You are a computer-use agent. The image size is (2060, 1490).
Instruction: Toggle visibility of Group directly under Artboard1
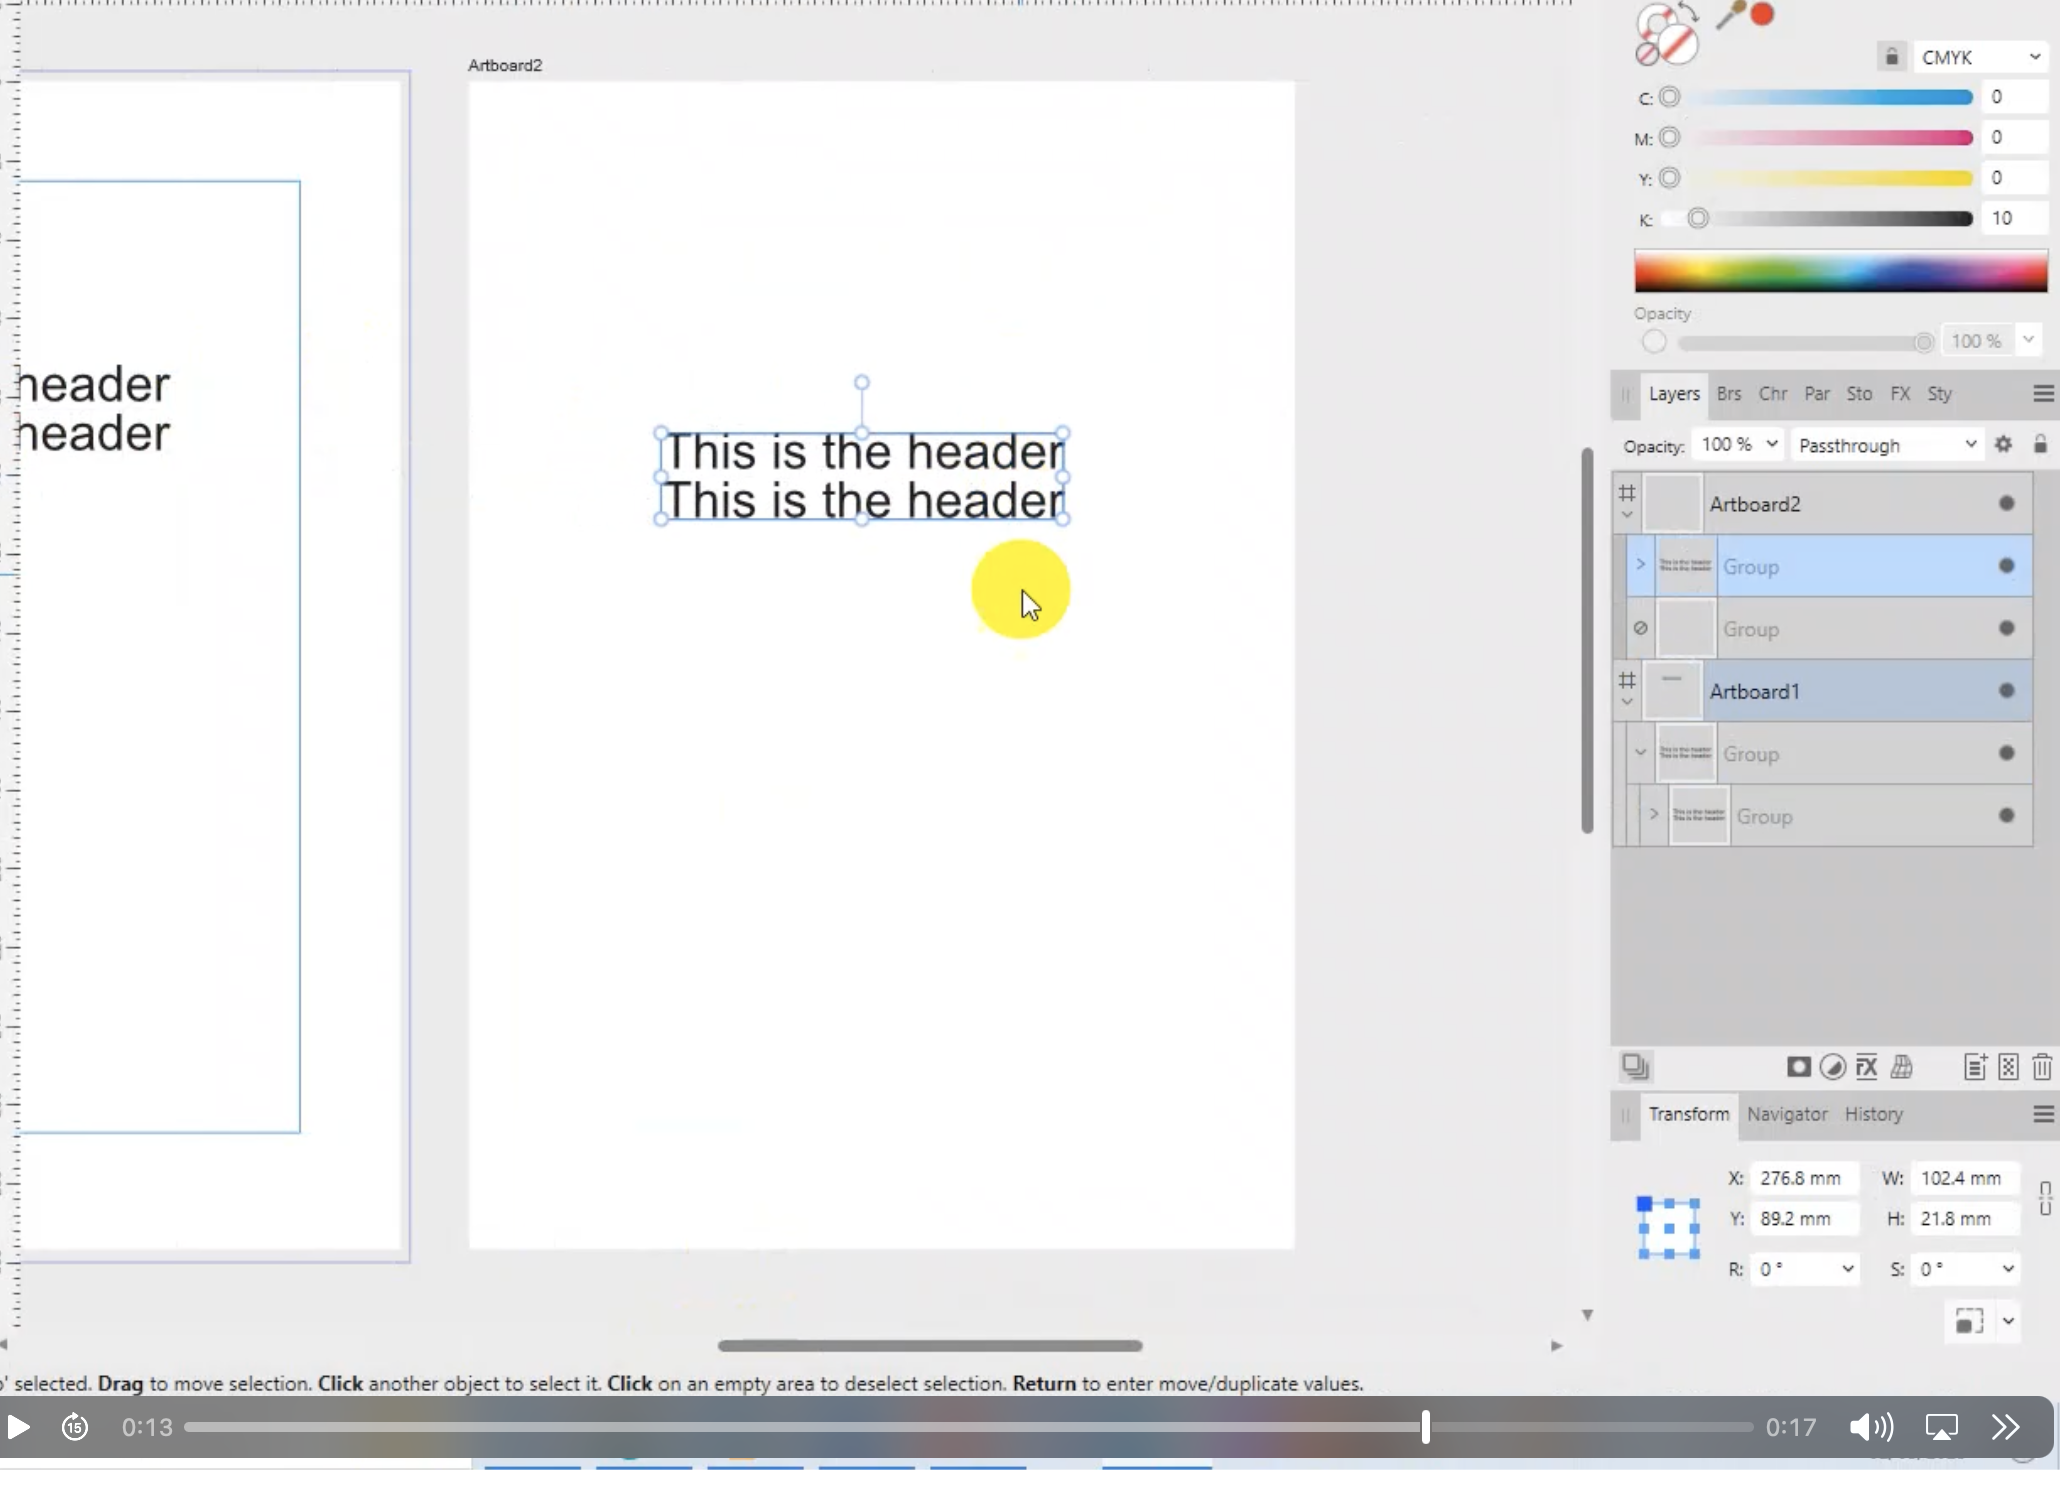2006,753
